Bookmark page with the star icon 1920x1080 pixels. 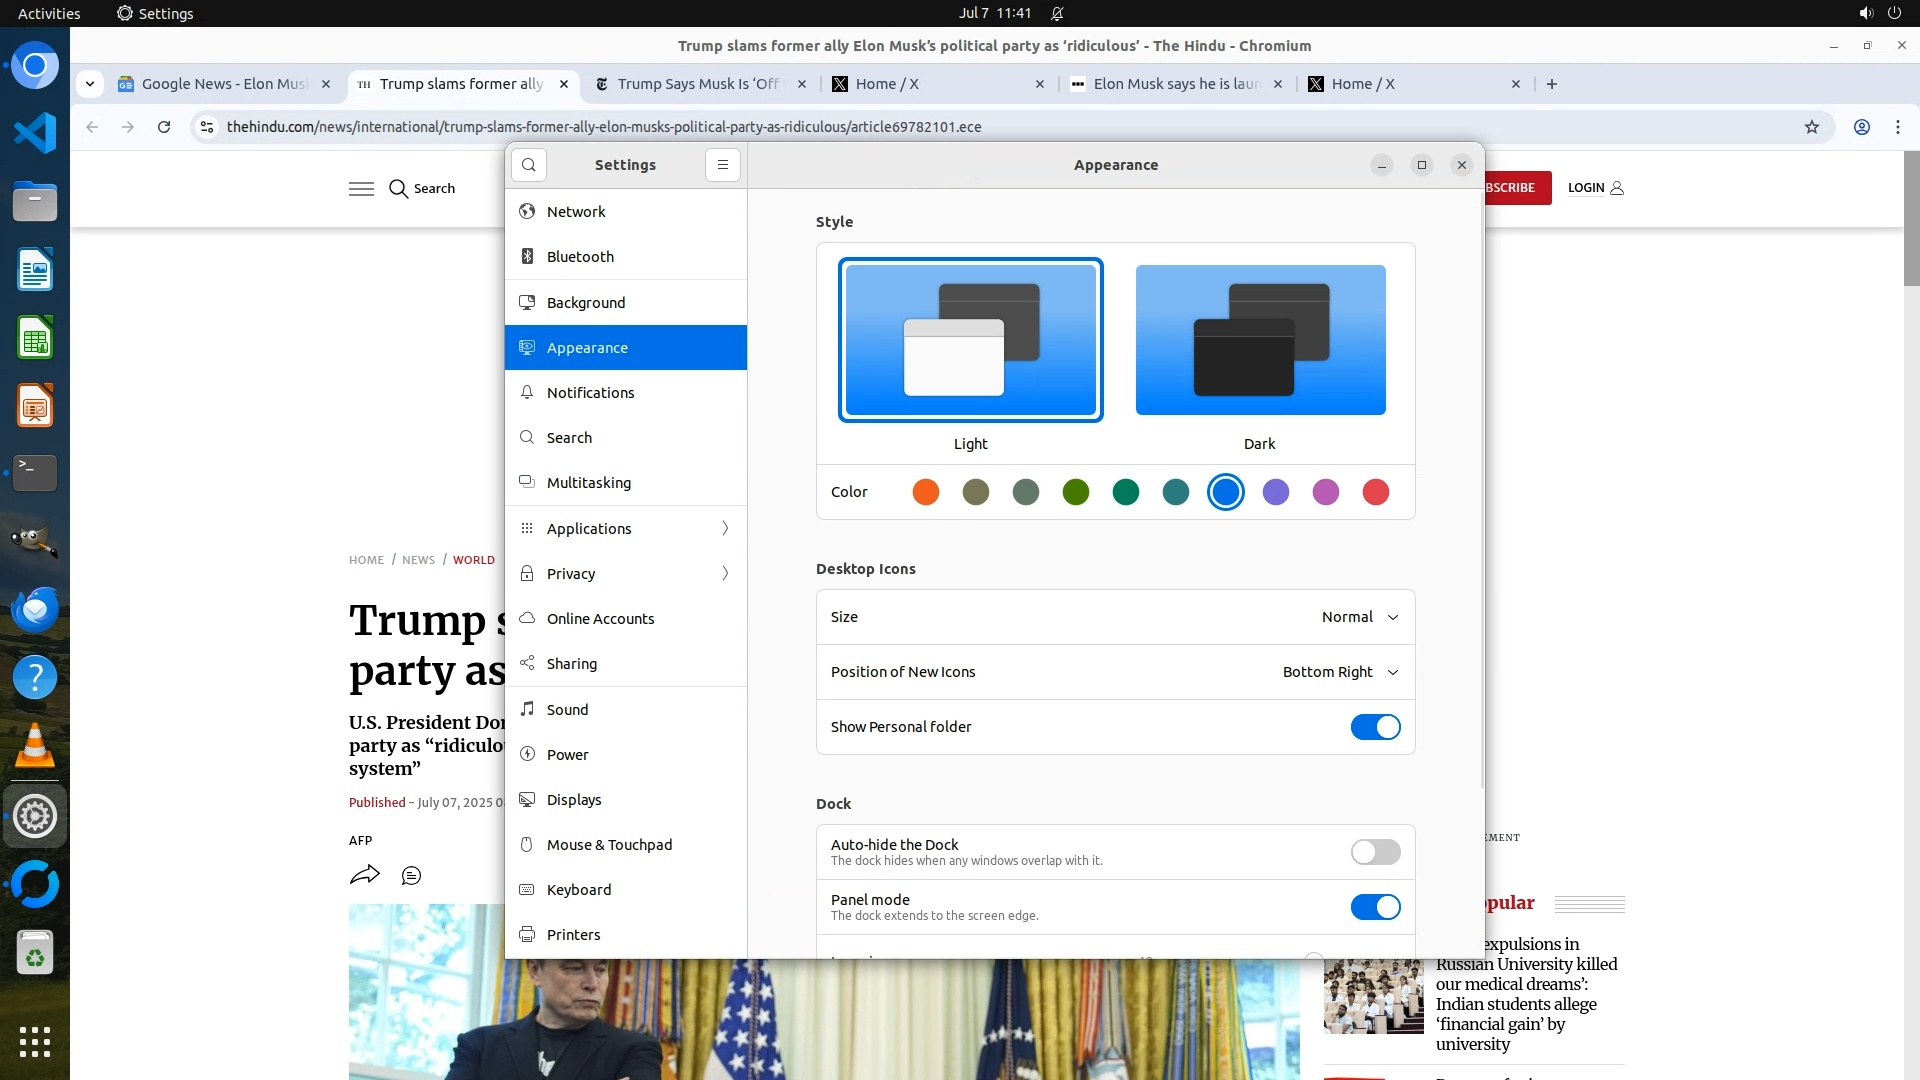[1811, 127]
